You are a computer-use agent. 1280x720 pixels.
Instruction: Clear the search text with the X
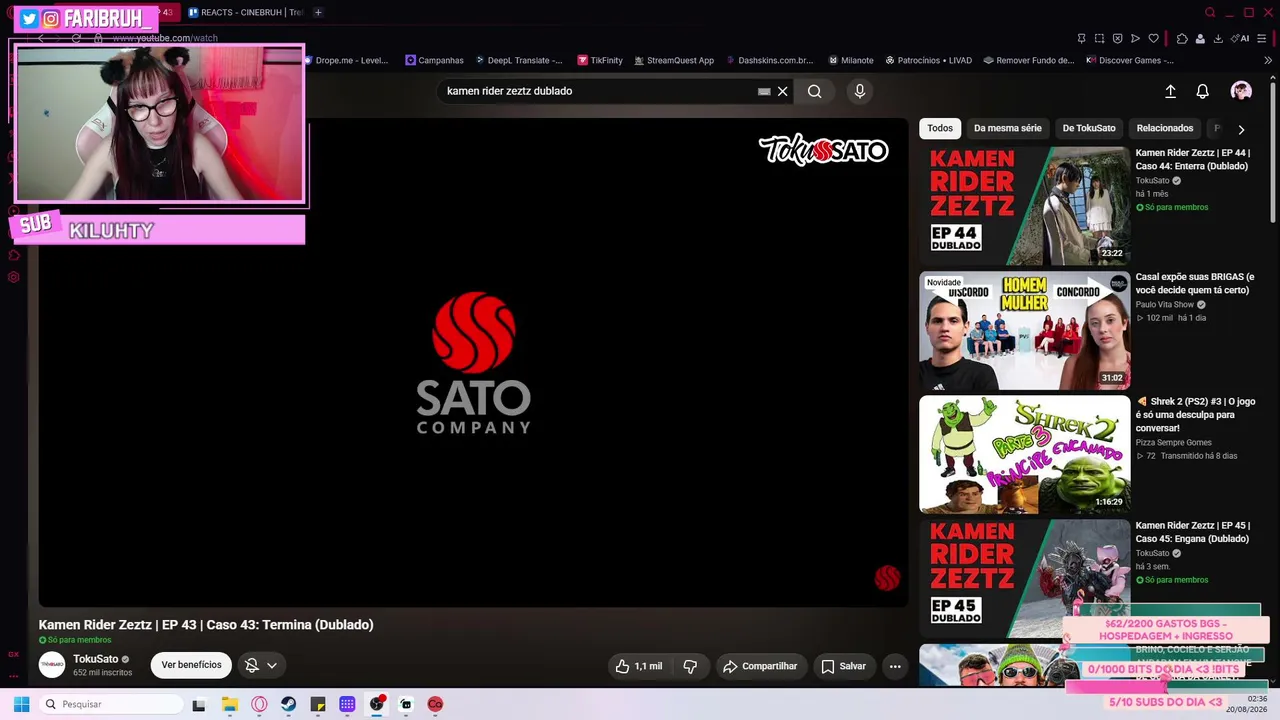pyautogui.click(x=783, y=91)
